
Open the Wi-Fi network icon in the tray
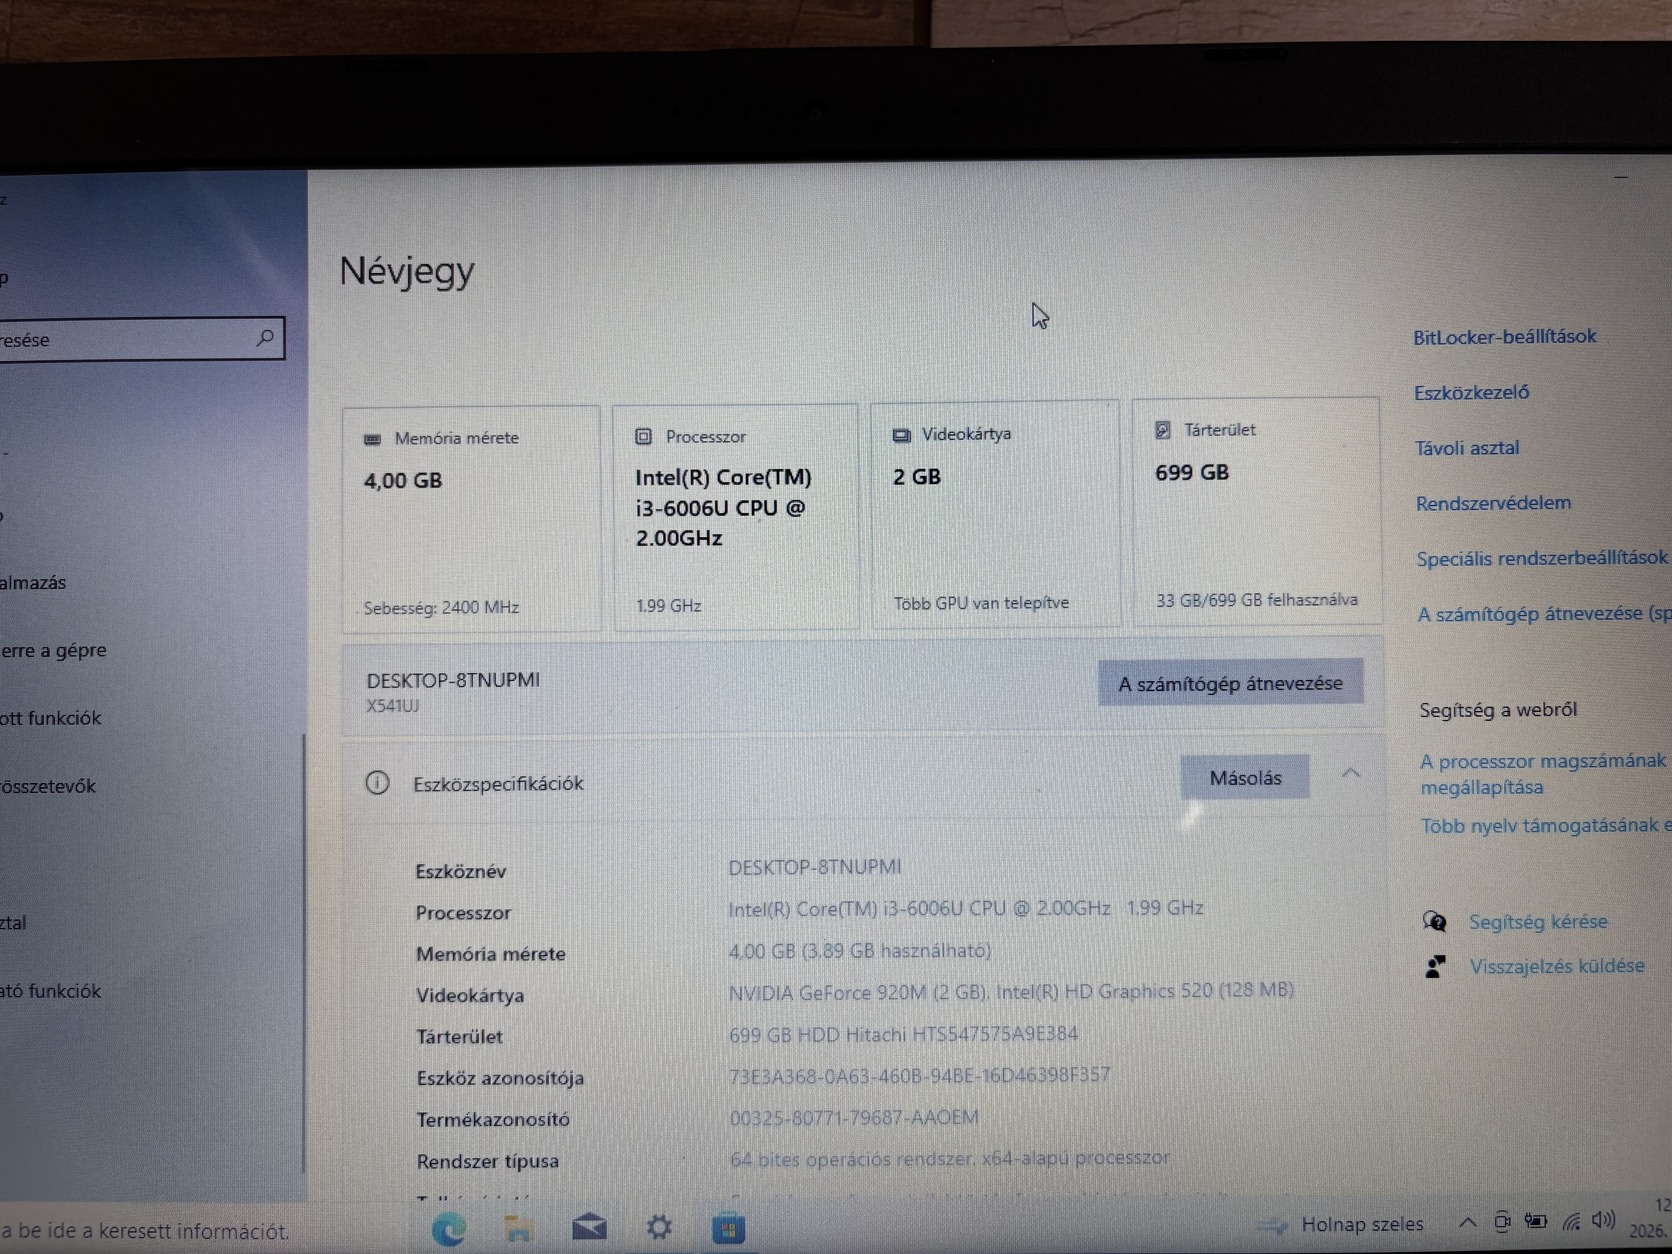pyautogui.click(x=1571, y=1221)
